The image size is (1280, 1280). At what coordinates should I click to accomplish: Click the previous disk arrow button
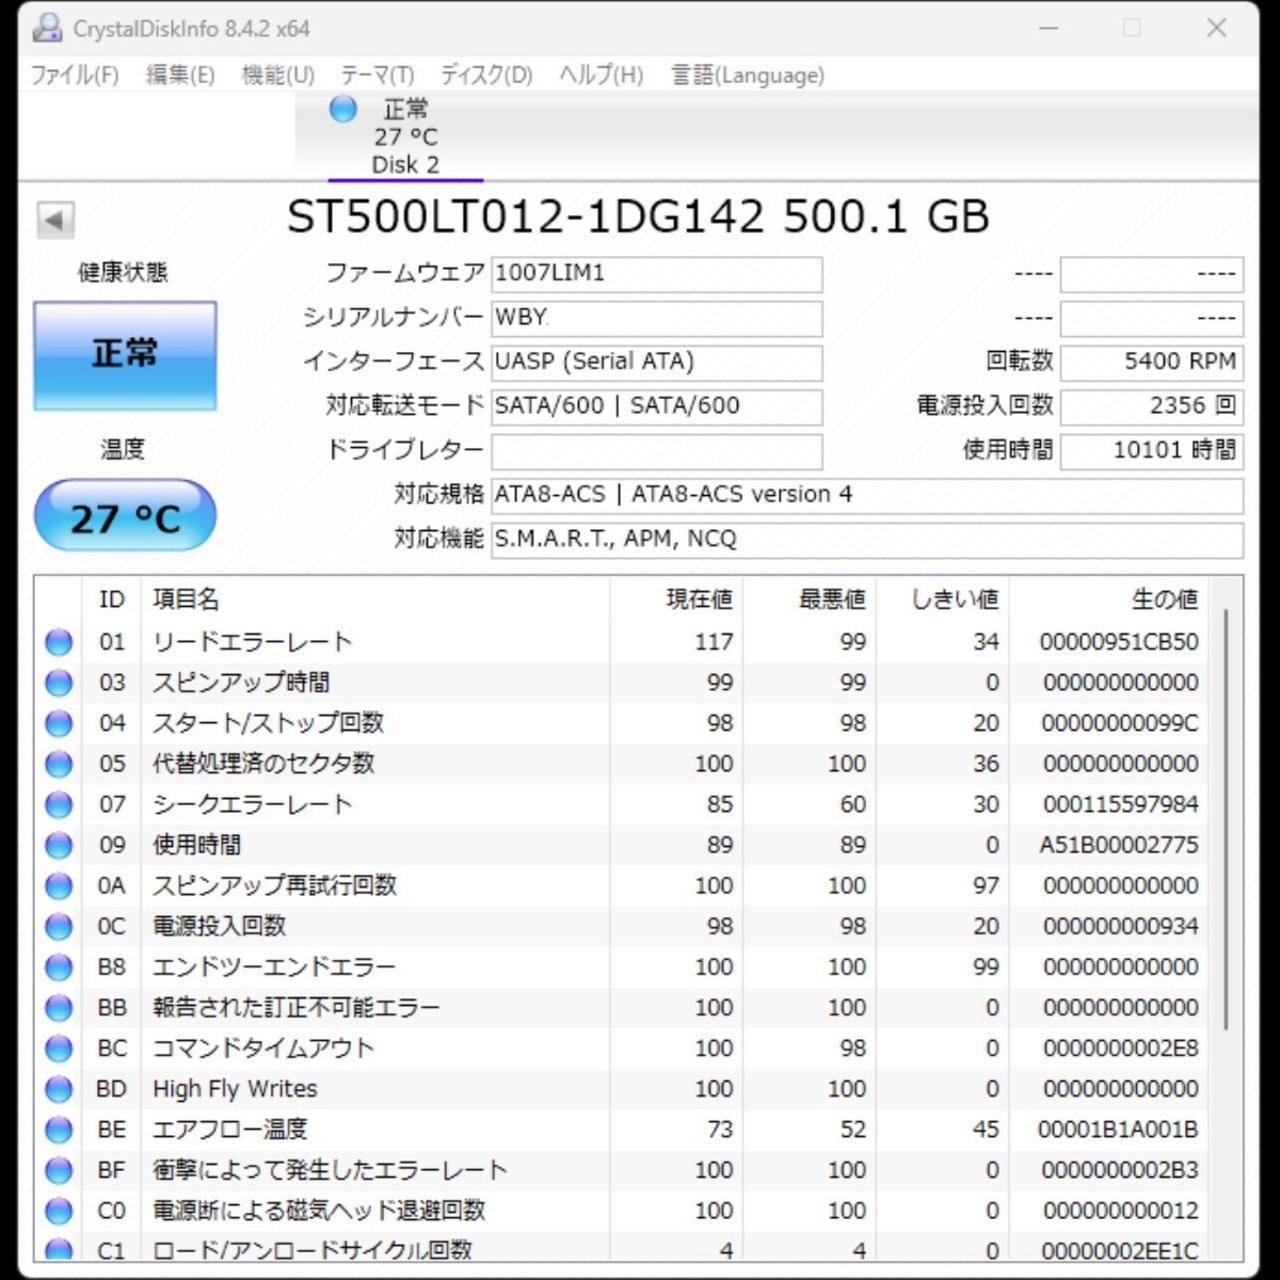[55, 220]
